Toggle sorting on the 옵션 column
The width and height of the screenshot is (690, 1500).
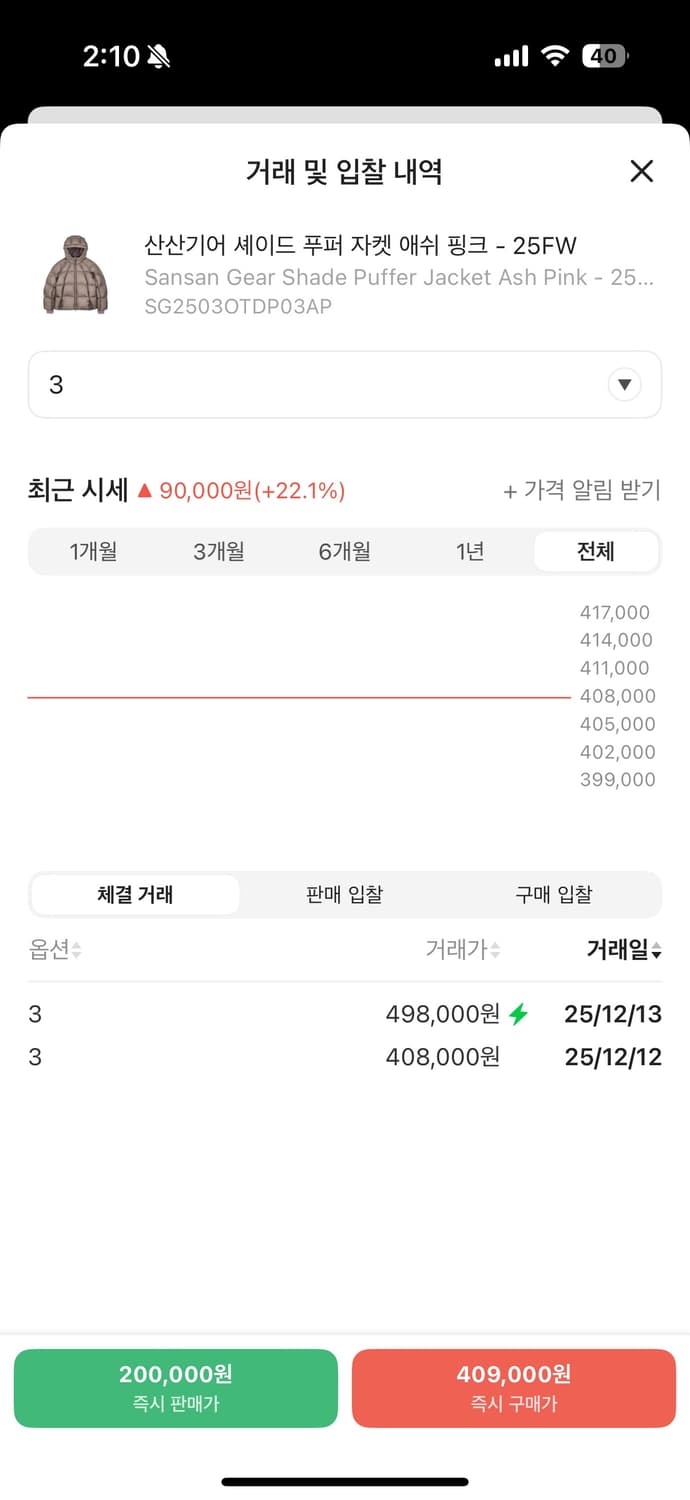[52, 950]
